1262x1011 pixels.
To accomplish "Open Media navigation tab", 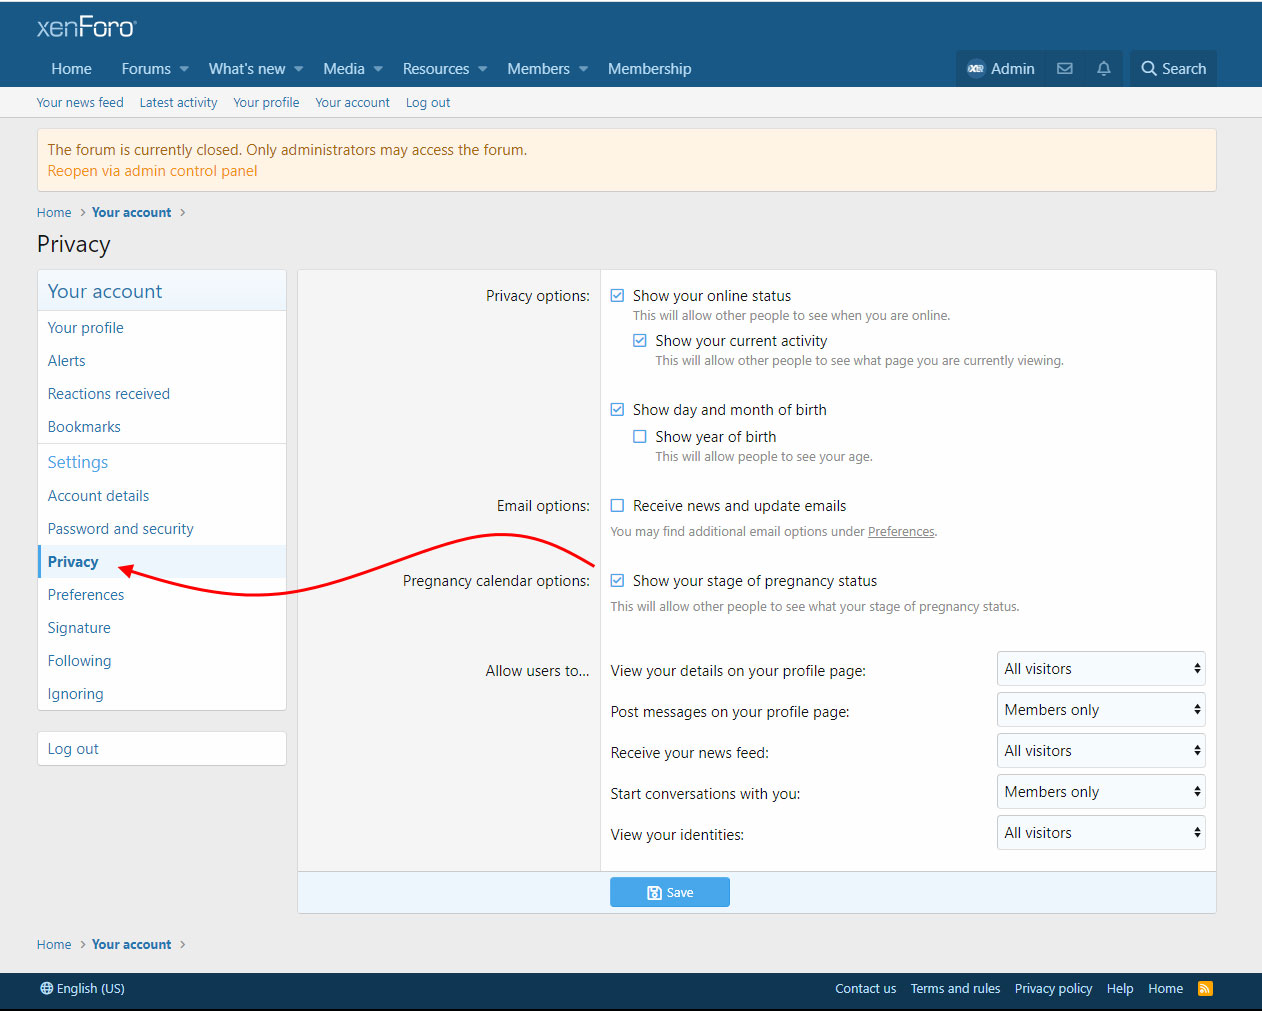I will point(344,69).
